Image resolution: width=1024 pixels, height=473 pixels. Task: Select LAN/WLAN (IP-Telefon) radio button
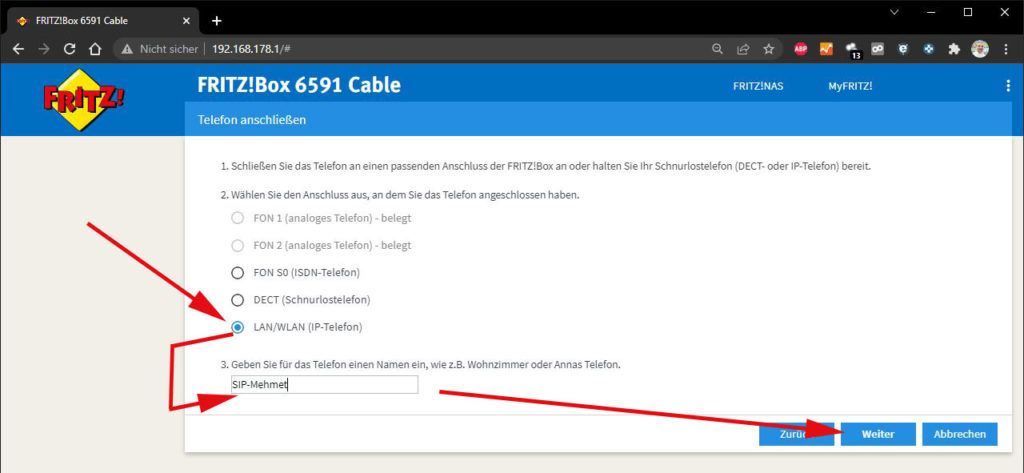[238, 327]
